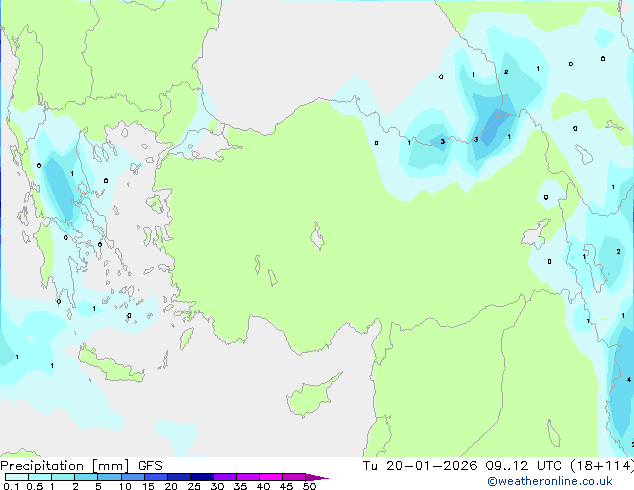Image resolution: width=634 pixels, height=490 pixels.
Task: Pick the 30–35 mm purple swatch
Action: 224,477
